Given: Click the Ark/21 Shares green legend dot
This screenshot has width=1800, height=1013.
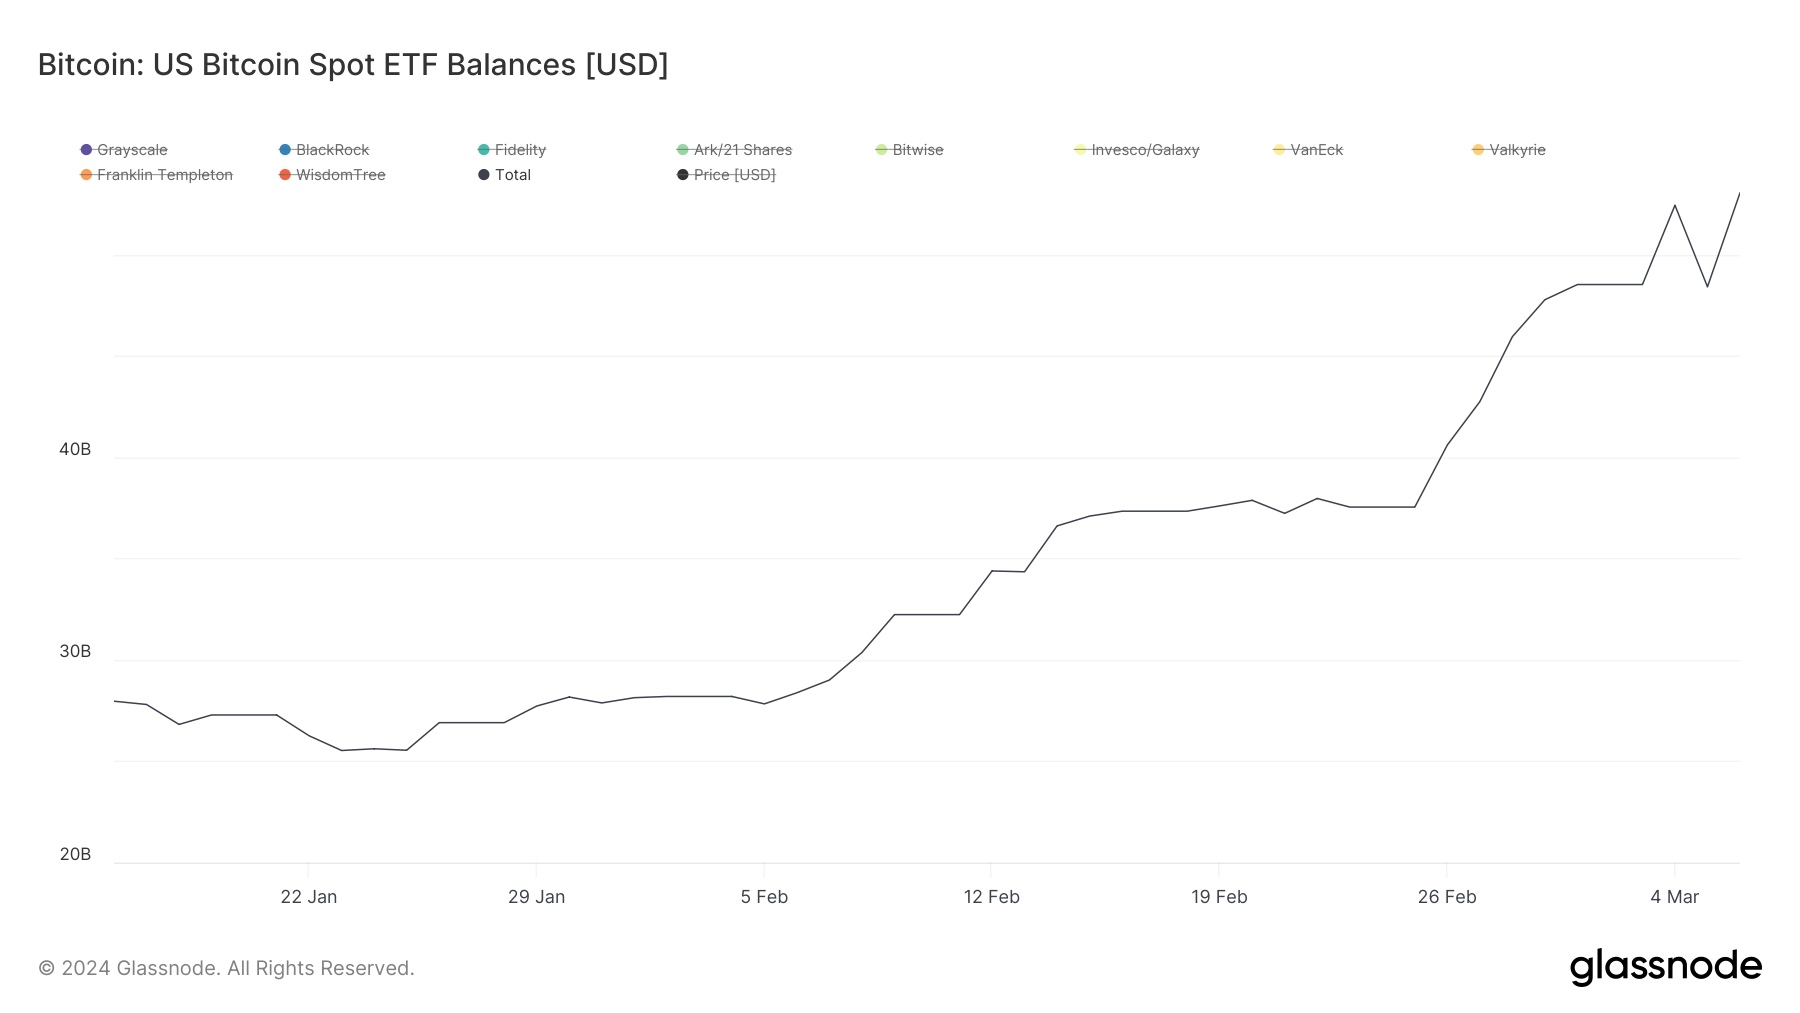Looking at the screenshot, I should click(683, 150).
